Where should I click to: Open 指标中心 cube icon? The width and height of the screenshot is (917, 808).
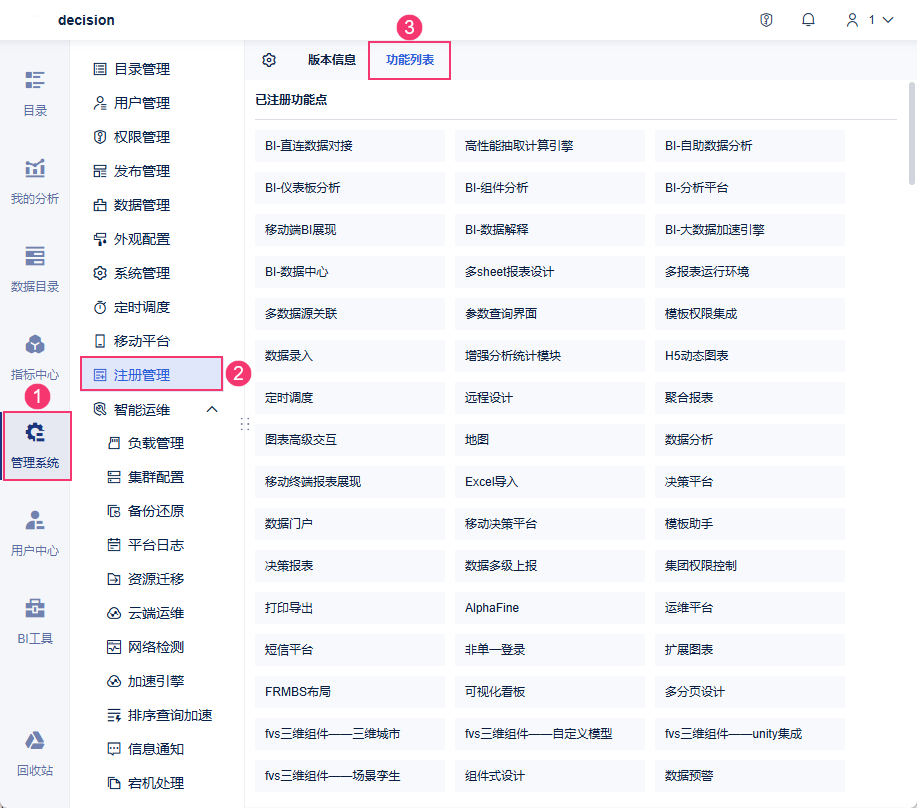point(35,344)
